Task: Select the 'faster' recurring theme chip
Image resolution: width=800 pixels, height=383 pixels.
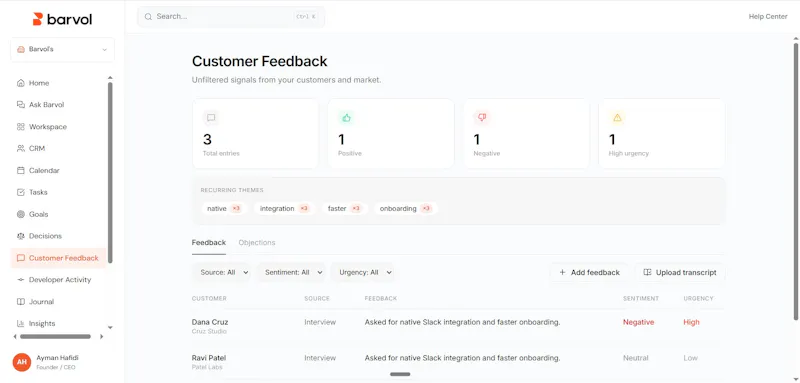Action: (344, 209)
